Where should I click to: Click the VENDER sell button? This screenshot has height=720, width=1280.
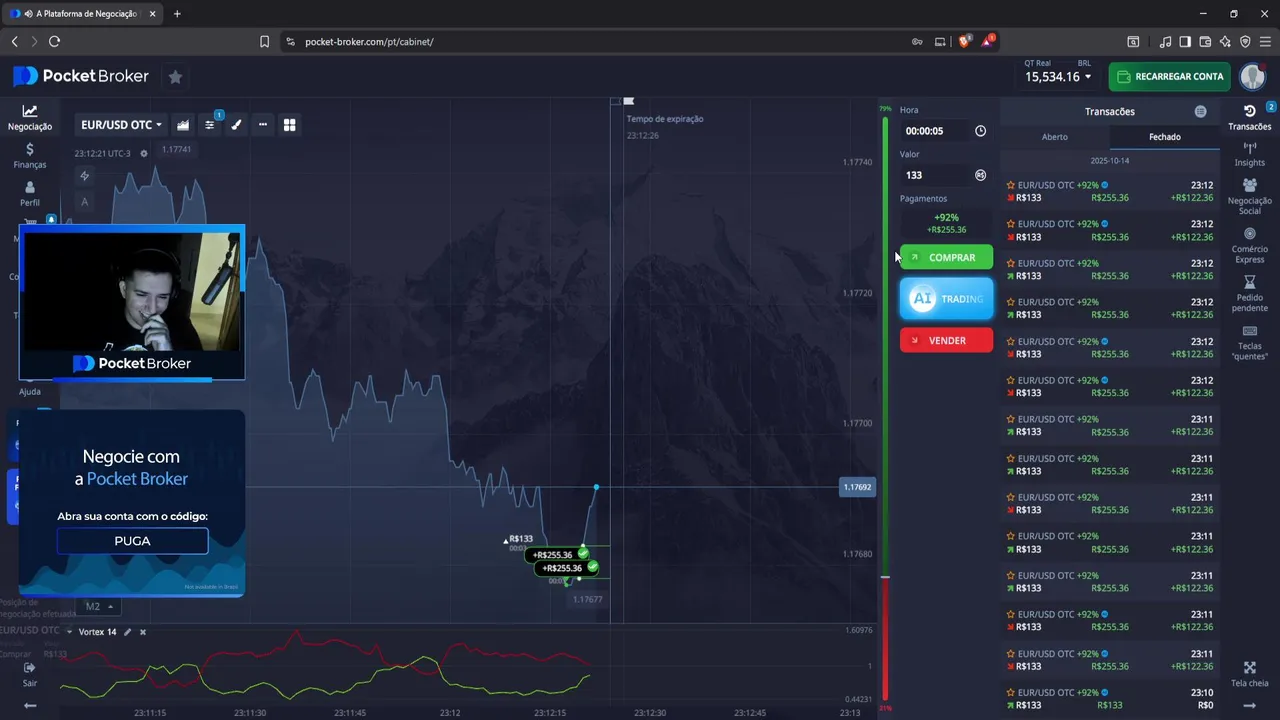point(946,340)
